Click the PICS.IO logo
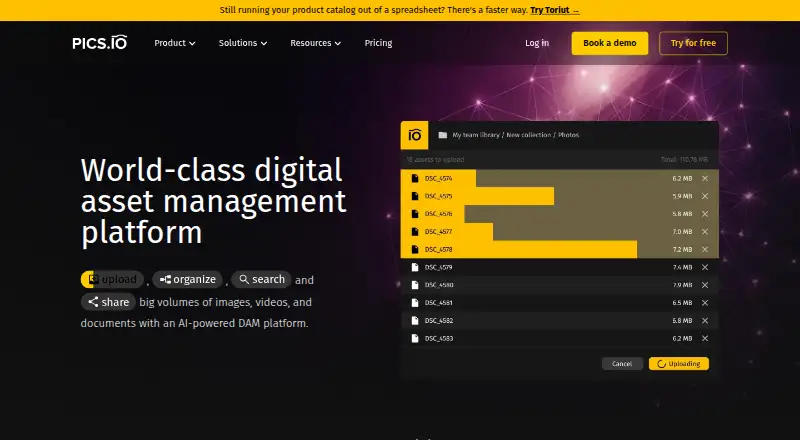Screen dimensions: 800x440 pyautogui.click(x=99, y=43)
